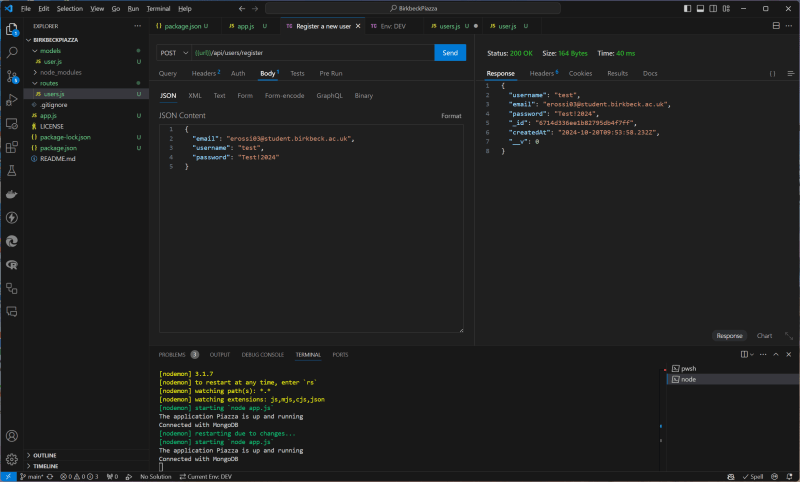The height and width of the screenshot is (482, 800).
Task: Open the Manage gear menu
Action: (11, 460)
